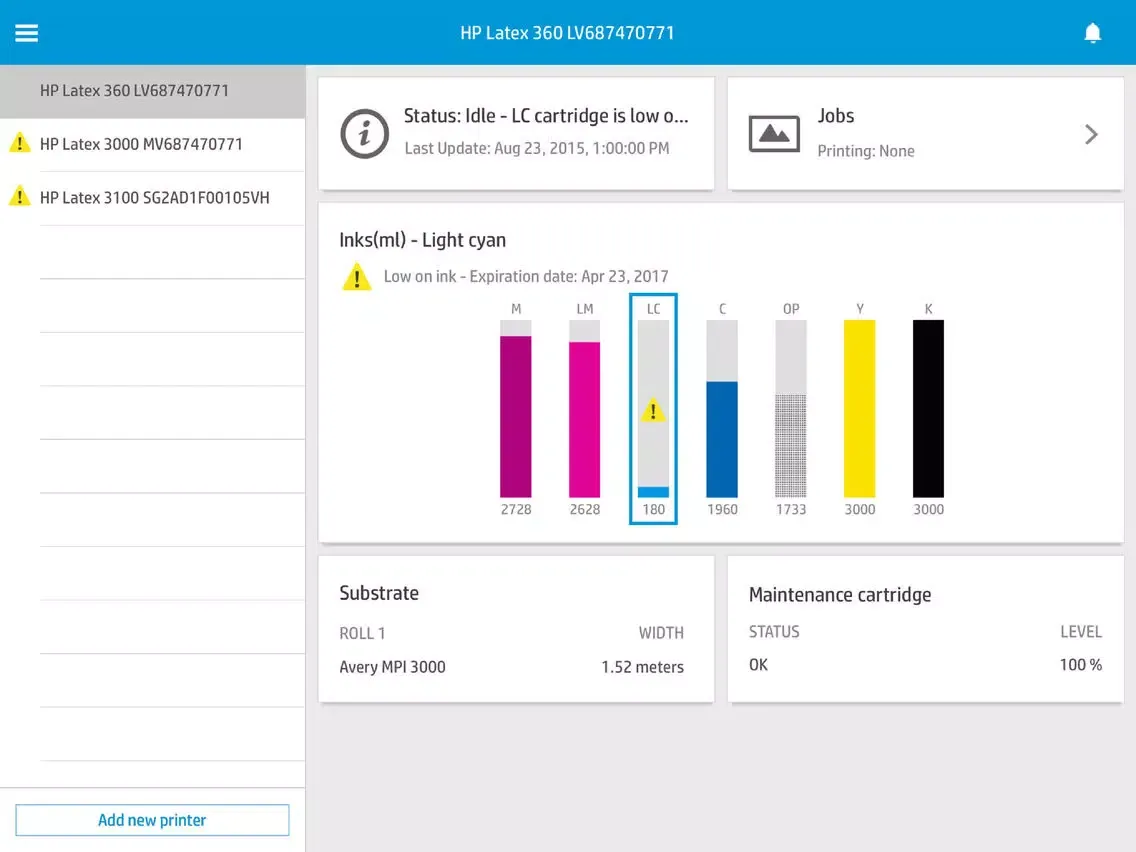
Task: Select HP Latex 360 printer in sidebar
Action: pyautogui.click(x=135, y=91)
